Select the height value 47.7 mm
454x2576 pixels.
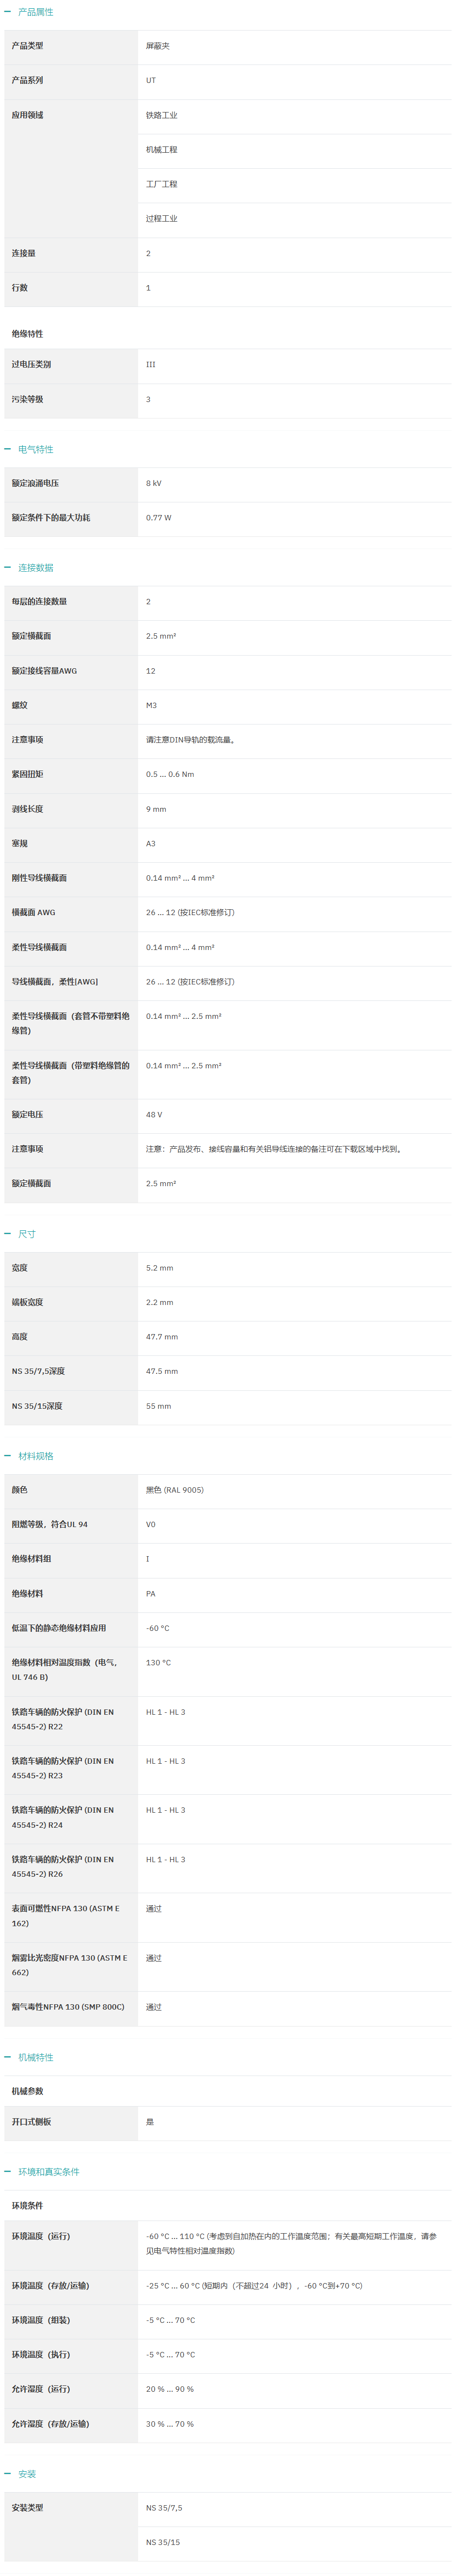pyautogui.click(x=162, y=1336)
